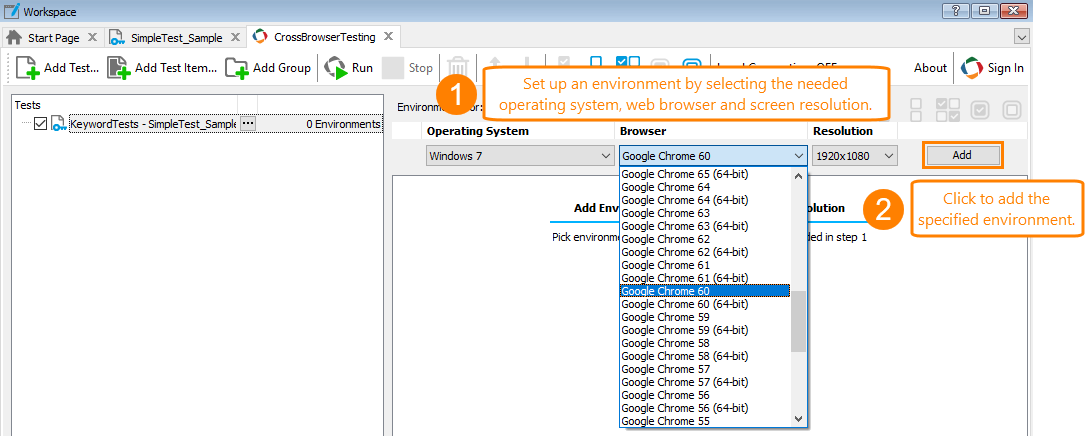Click the grayed Stop button
This screenshot has height=436, width=1092.
pos(407,68)
